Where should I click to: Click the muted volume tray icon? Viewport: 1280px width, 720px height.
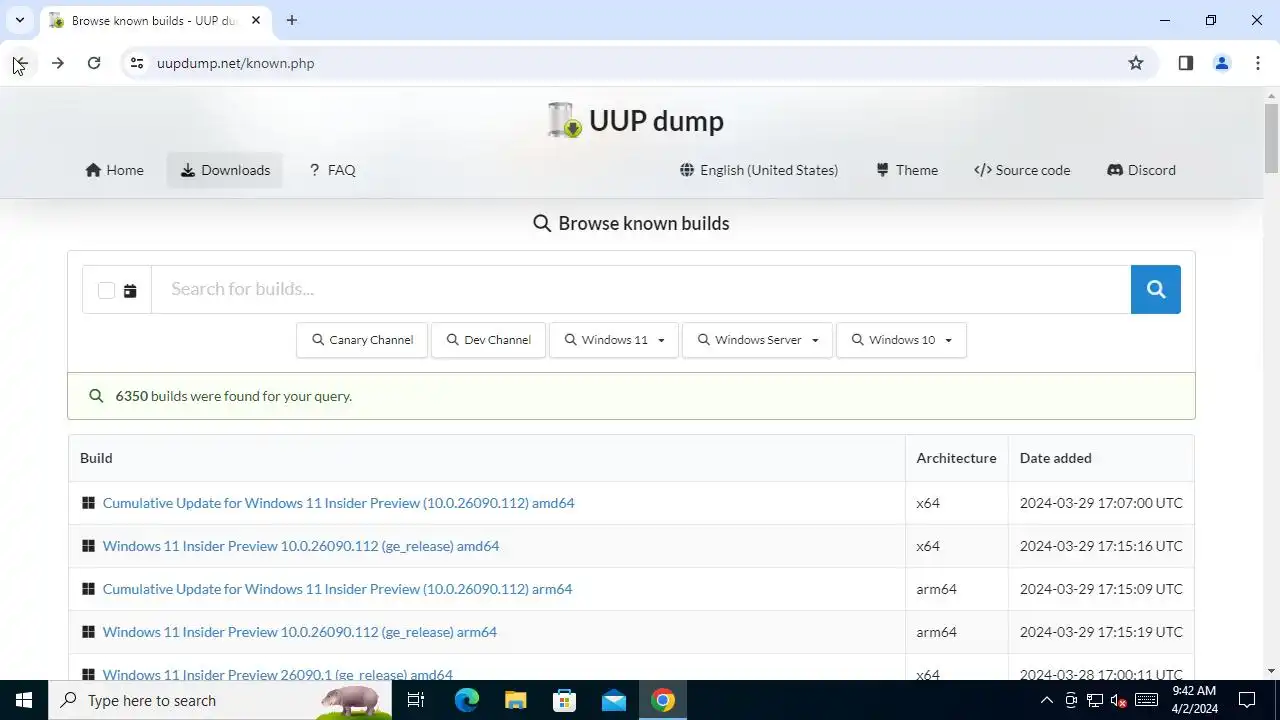click(1120, 700)
